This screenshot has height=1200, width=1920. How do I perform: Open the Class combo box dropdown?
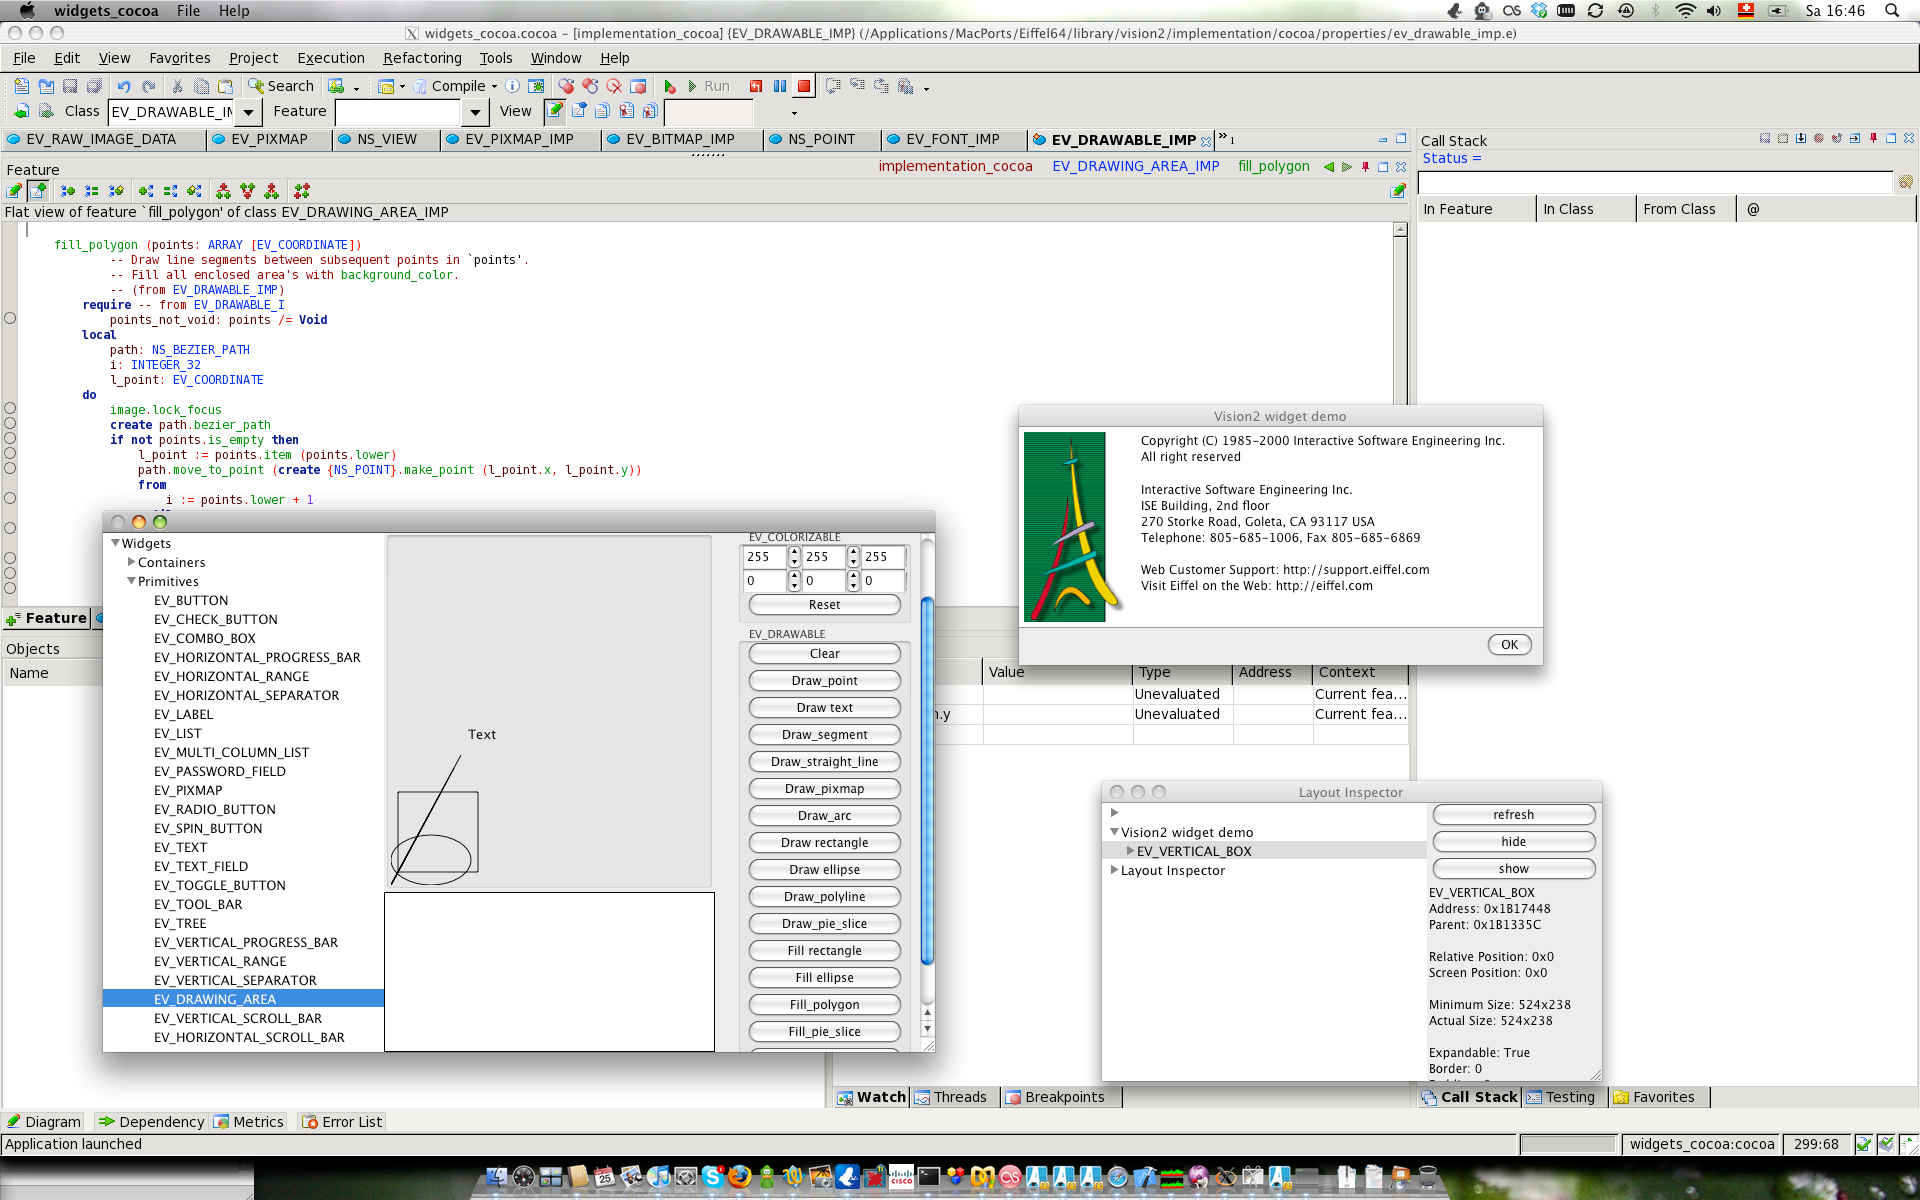tap(249, 112)
